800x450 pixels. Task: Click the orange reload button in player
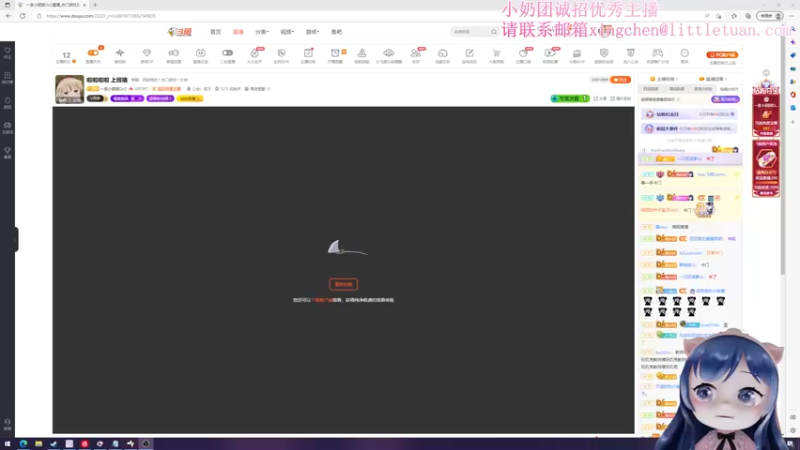click(x=343, y=284)
